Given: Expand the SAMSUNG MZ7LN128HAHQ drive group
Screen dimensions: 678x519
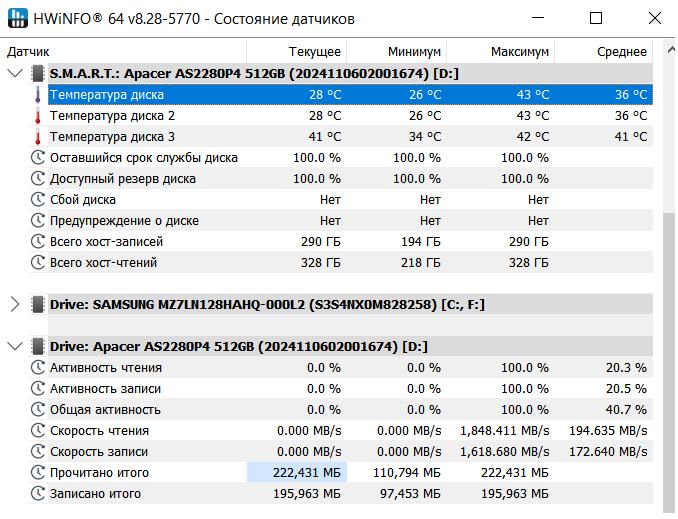Looking at the screenshot, I should [15, 304].
